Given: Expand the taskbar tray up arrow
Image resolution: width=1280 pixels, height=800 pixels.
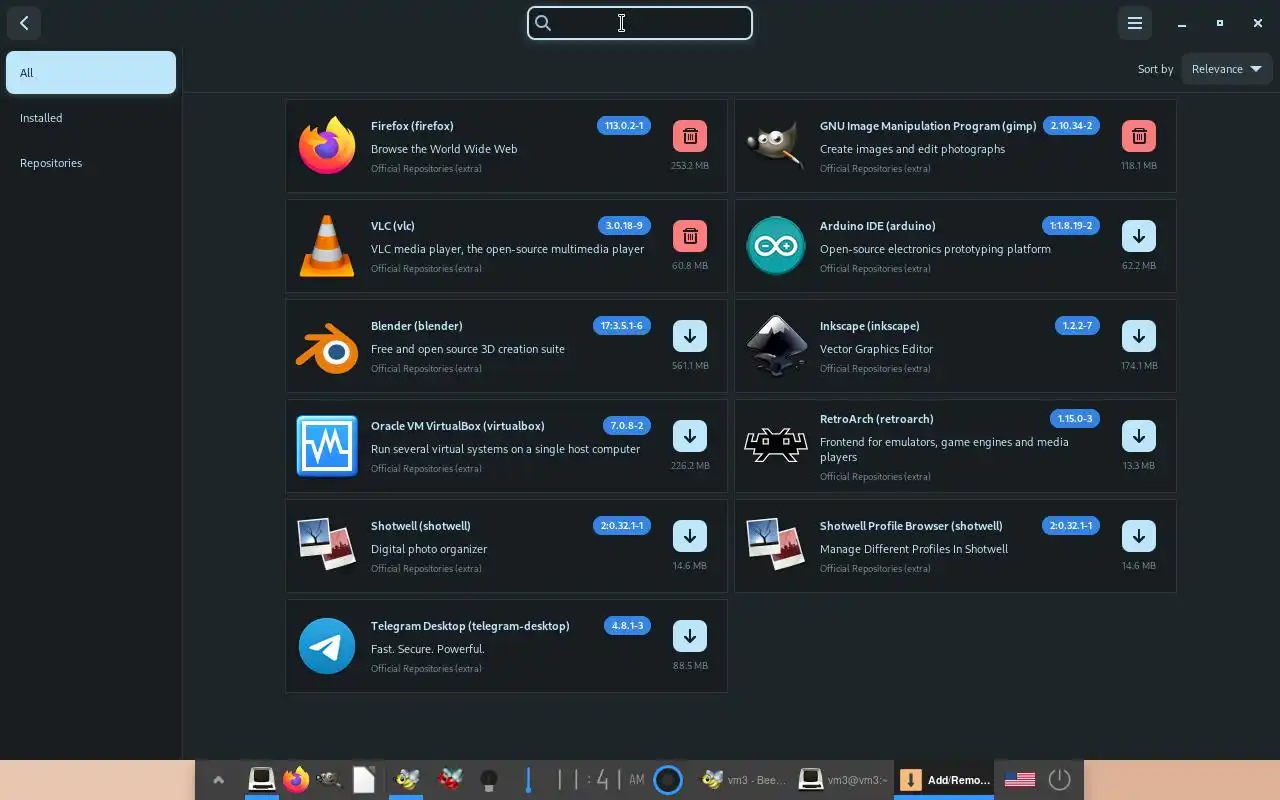Looking at the screenshot, I should click(x=218, y=780).
